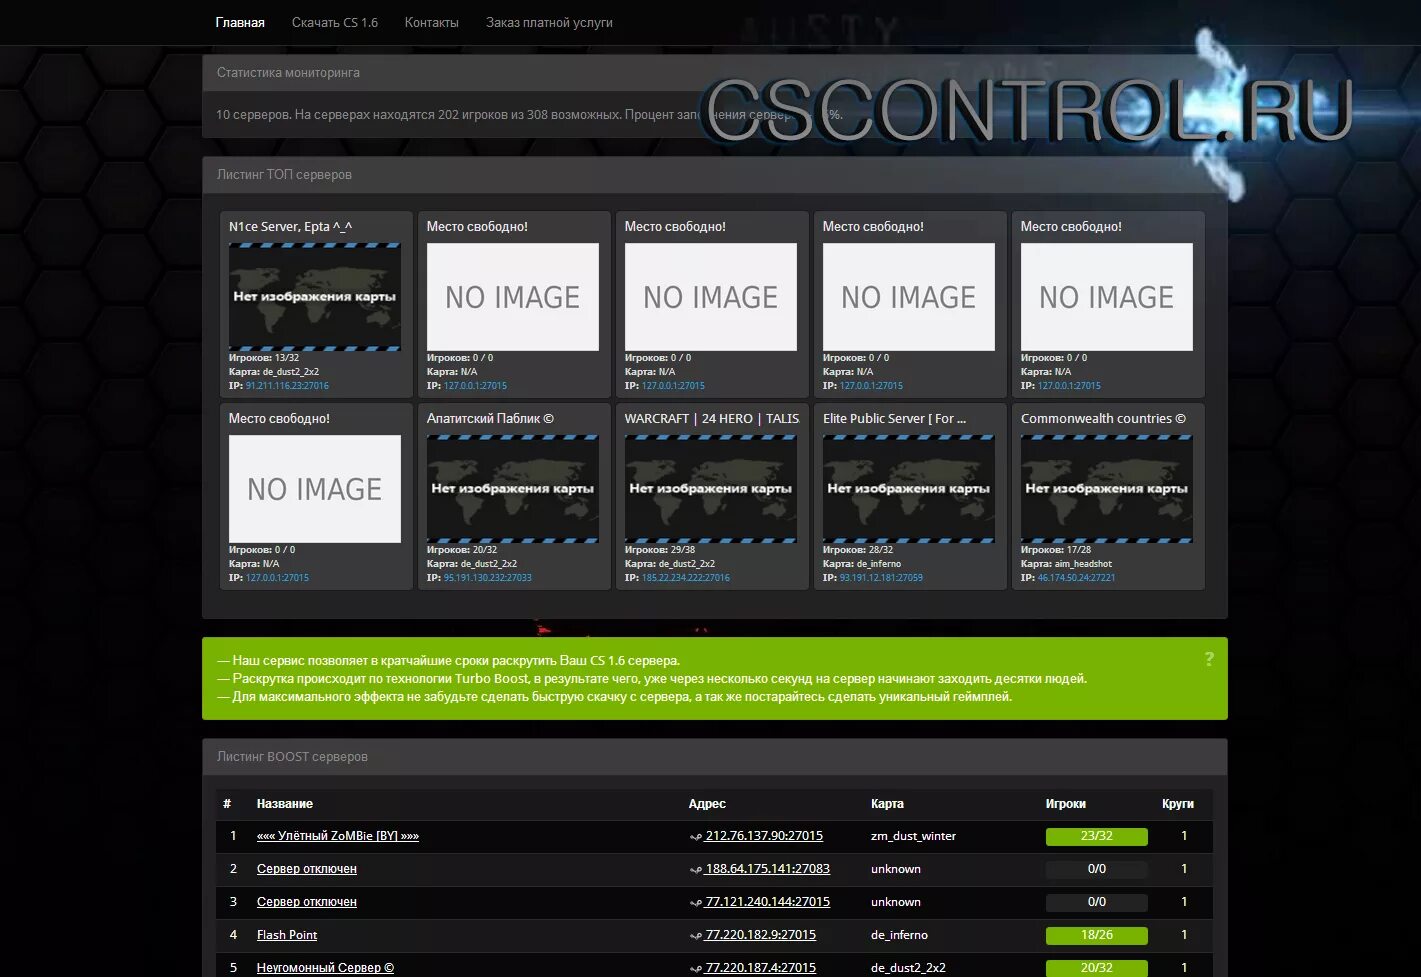Open the Главная navigation item
The height and width of the screenshot is (977, 1421).
click(x=240, y=22)
